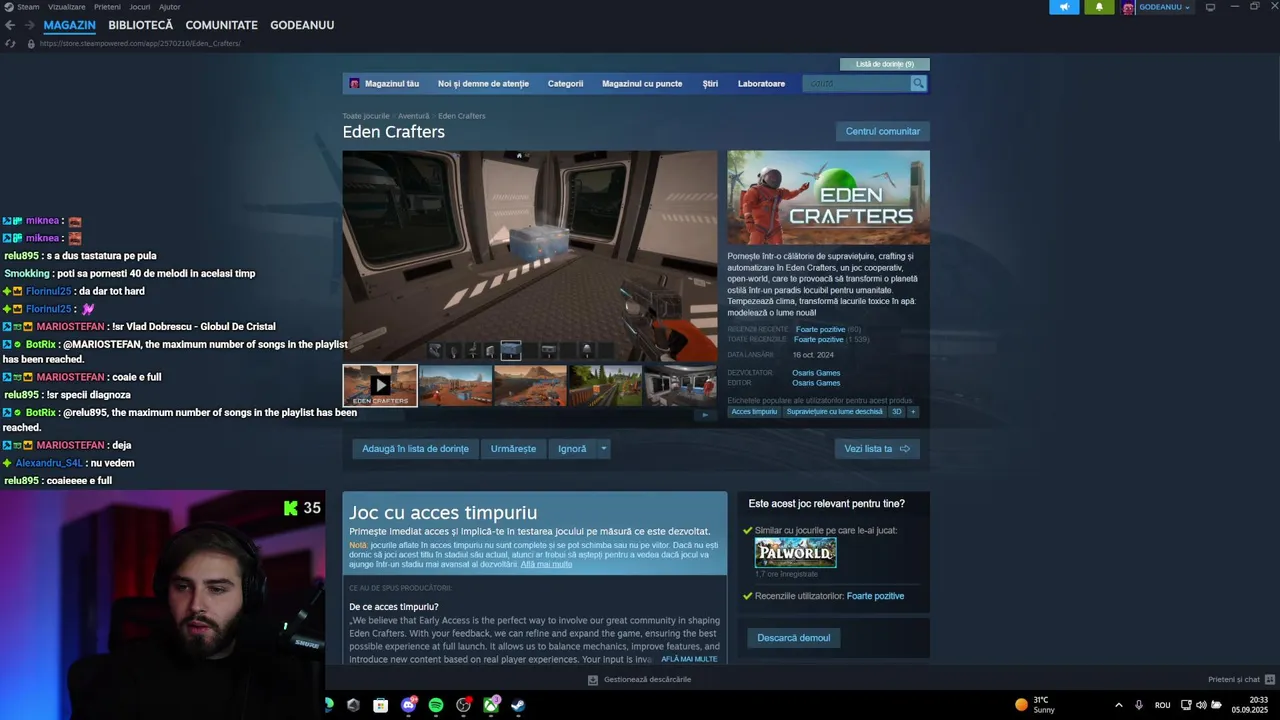Switch to the COMUNITATE tab
Screen dimensions: 1280x720
coord(221,25)
